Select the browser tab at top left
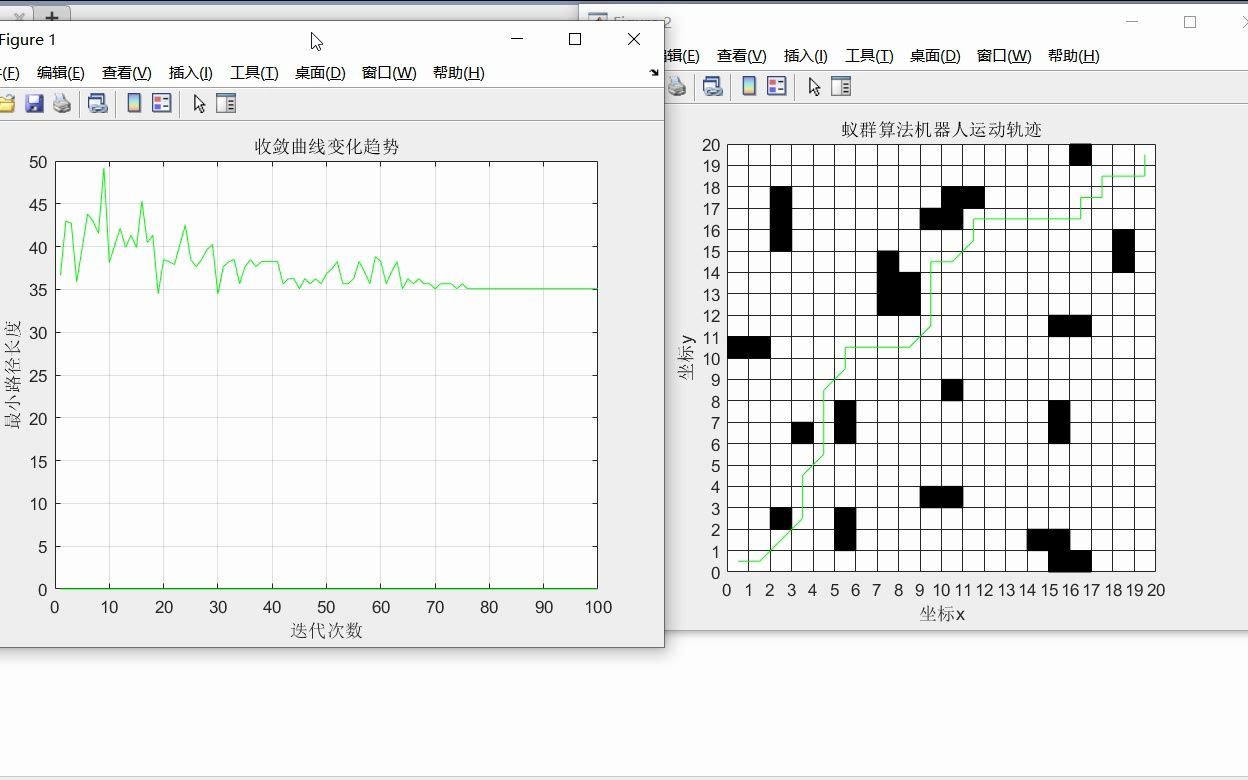 point(14,15)
